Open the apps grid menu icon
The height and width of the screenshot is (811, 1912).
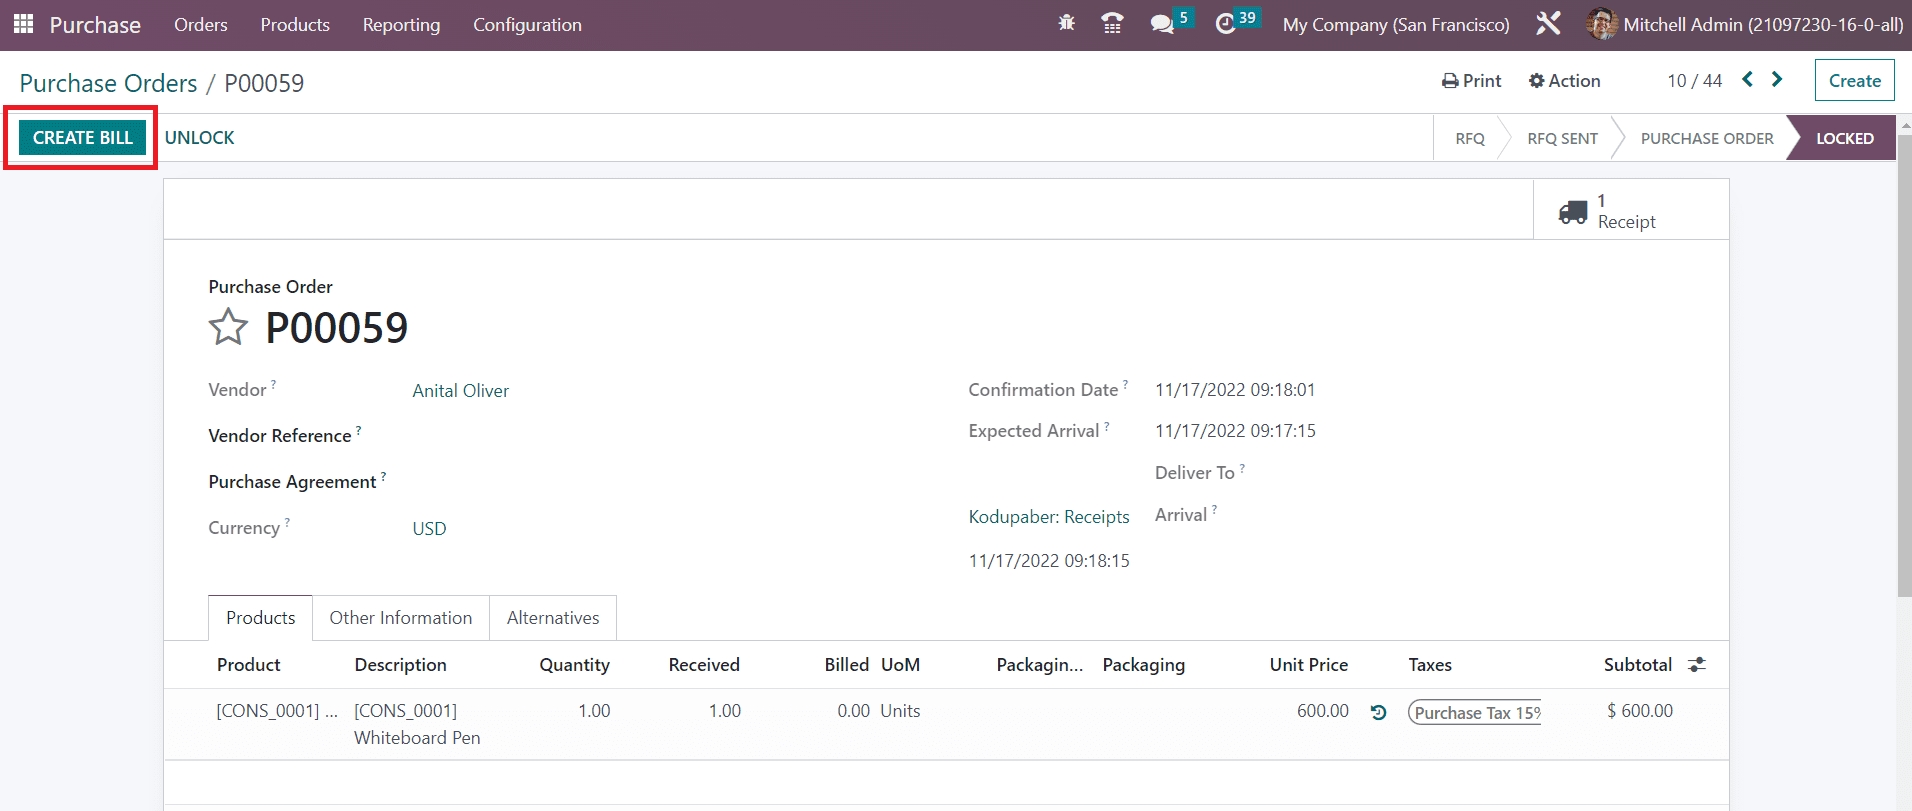23,24
